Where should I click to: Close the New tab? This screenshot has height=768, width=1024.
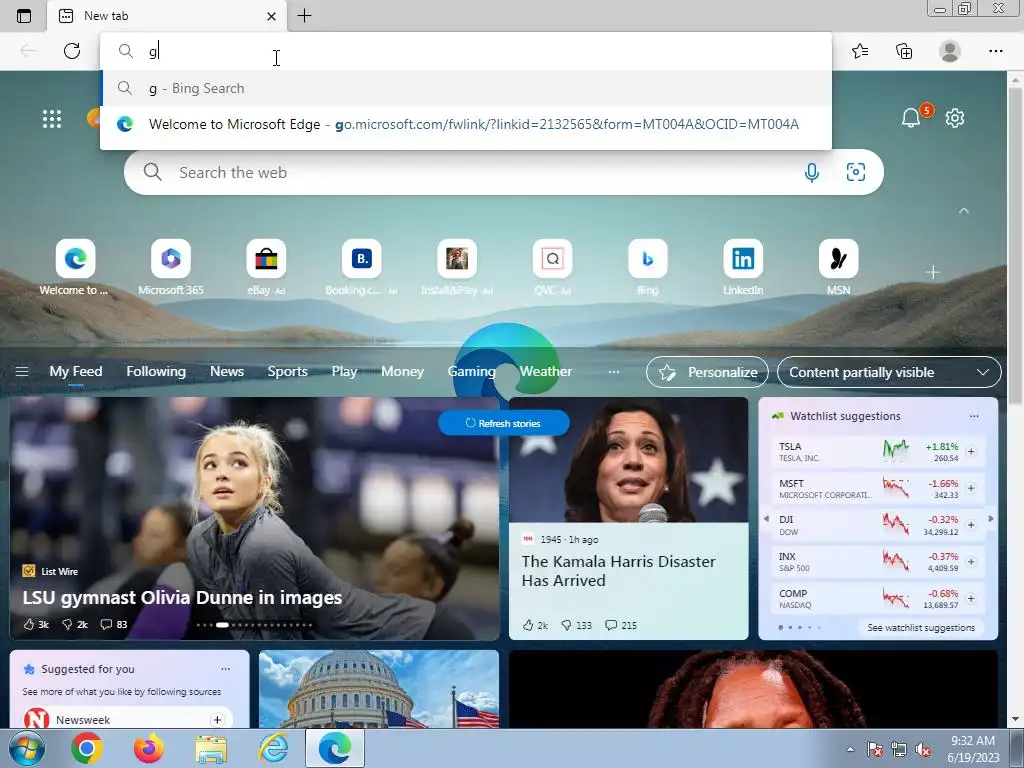[271, 16]
